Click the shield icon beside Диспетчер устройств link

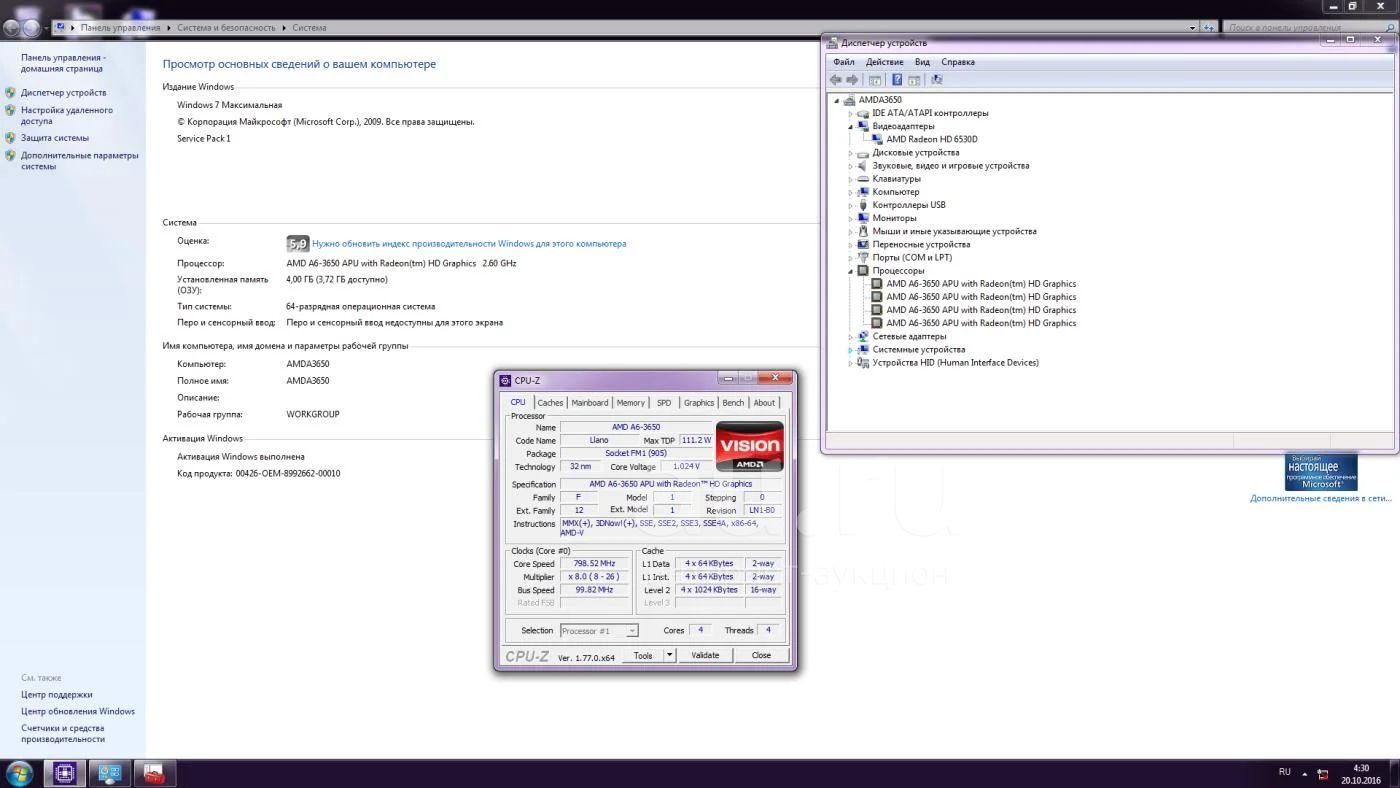click(11, 92)
